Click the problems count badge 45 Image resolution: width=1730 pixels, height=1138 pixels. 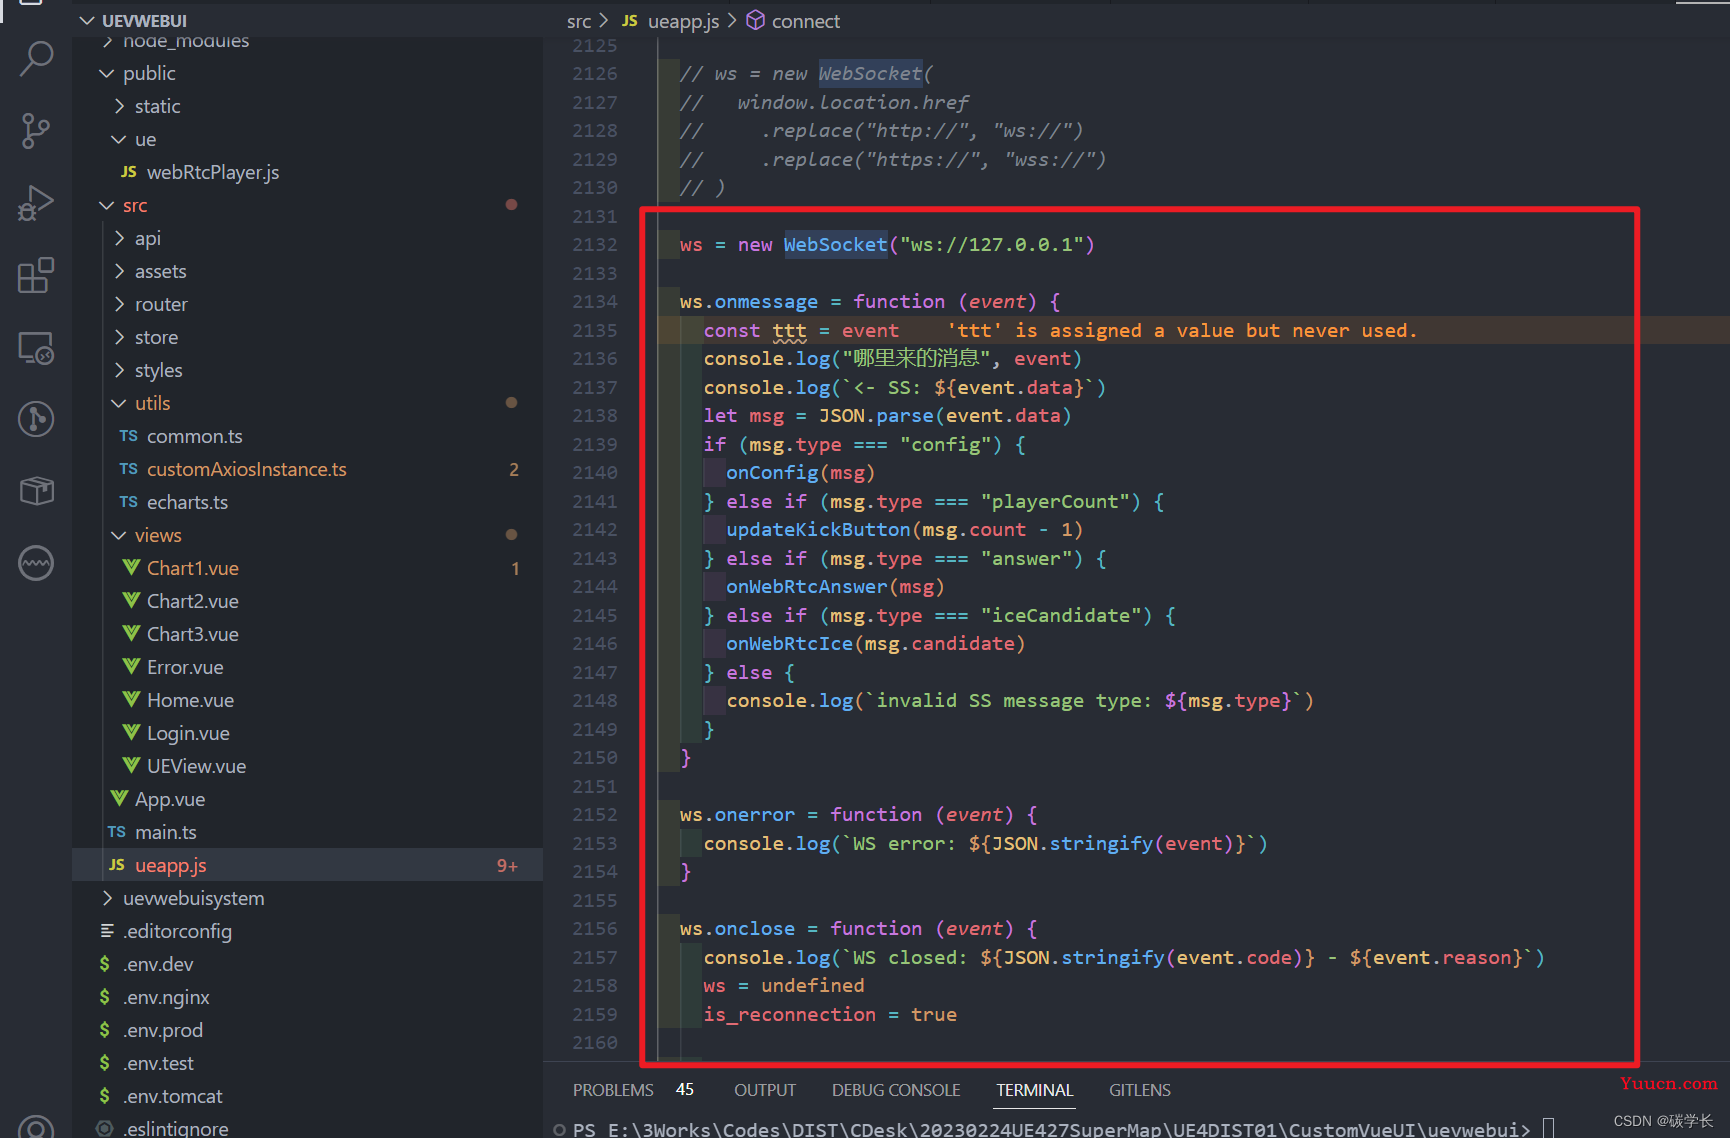(x=685, y=1089)
